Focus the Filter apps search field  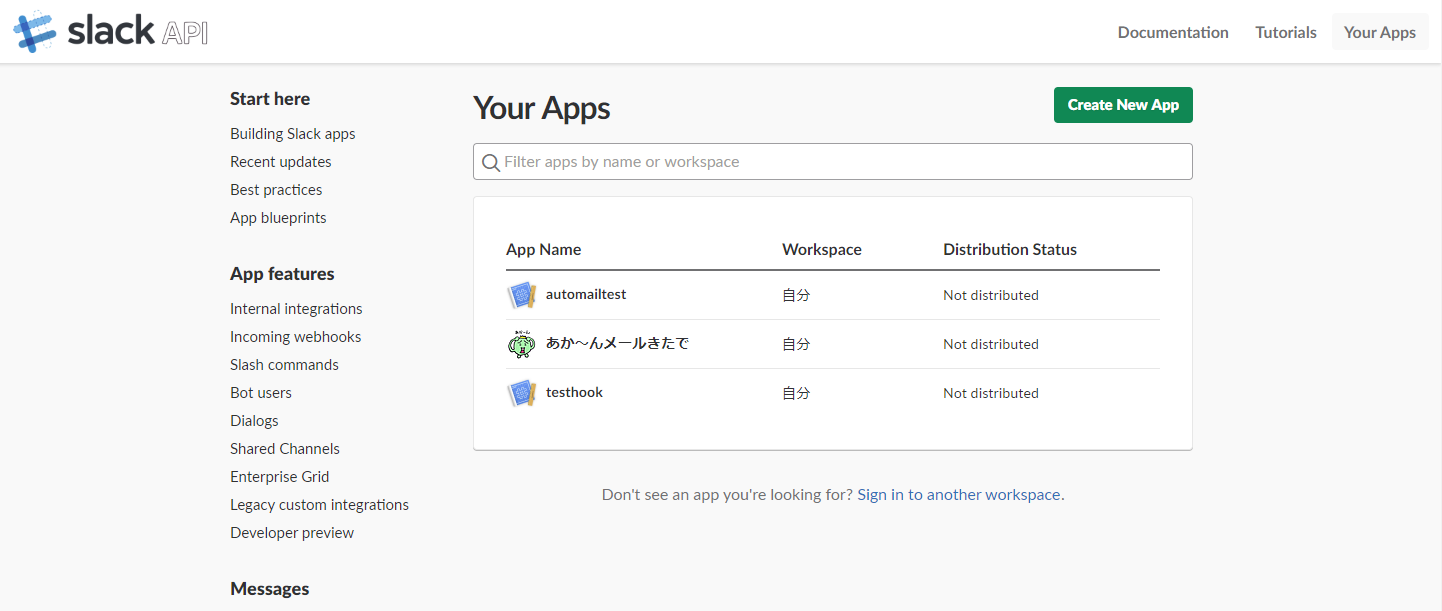click(x=840, y=162)
